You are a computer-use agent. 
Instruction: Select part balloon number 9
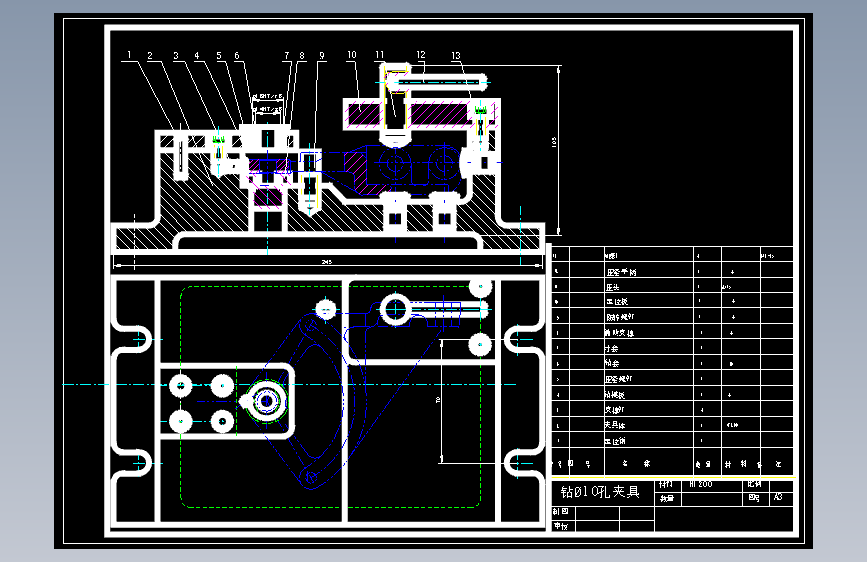click(322, 55)
